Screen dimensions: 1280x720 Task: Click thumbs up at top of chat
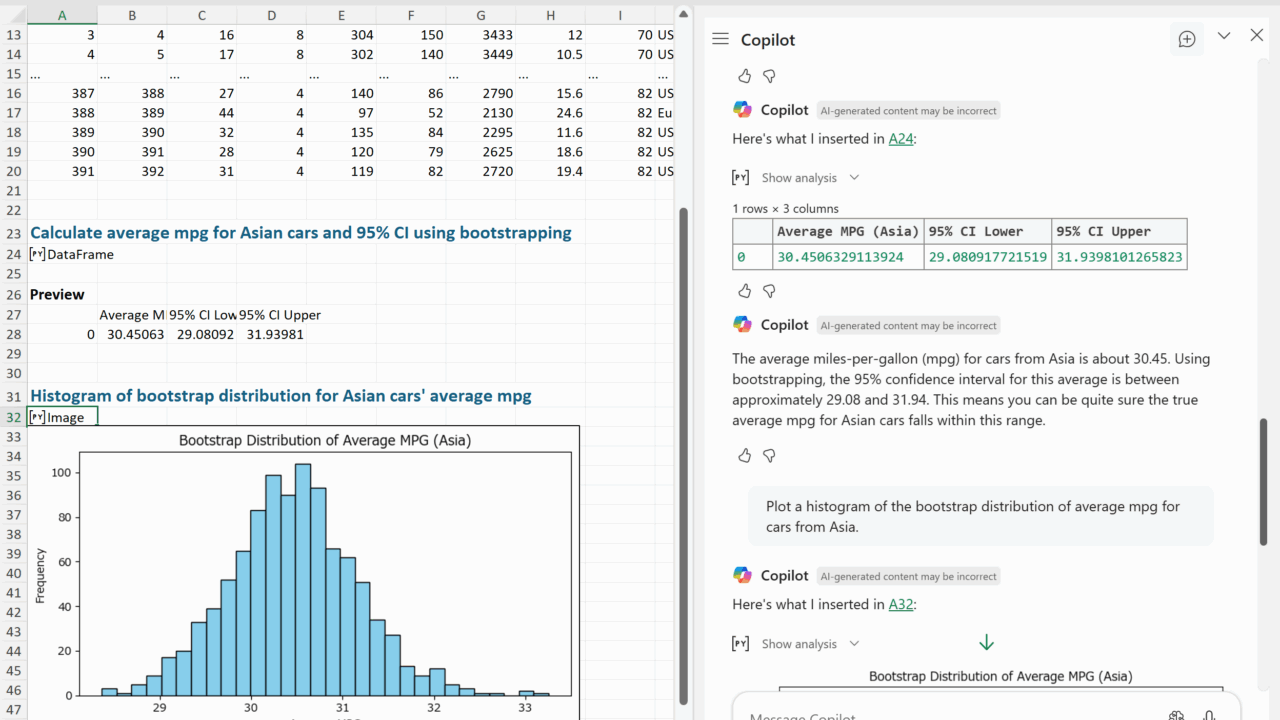[x=744, y=76]
